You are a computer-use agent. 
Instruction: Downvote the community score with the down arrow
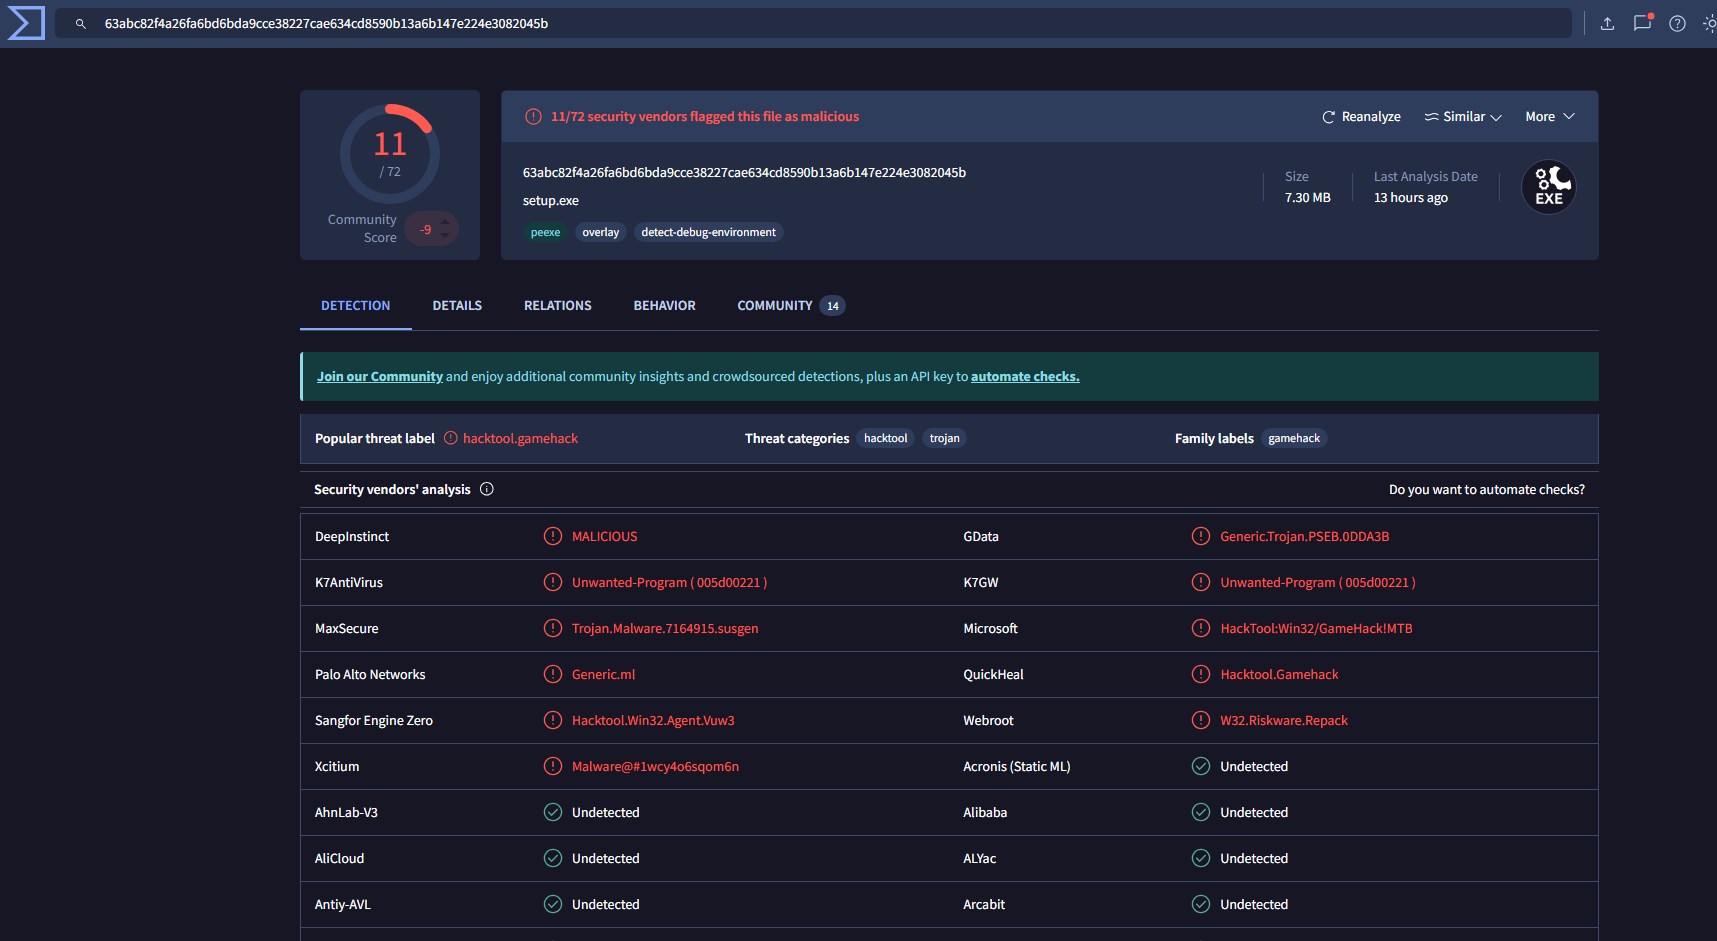[x=445, y=236]
